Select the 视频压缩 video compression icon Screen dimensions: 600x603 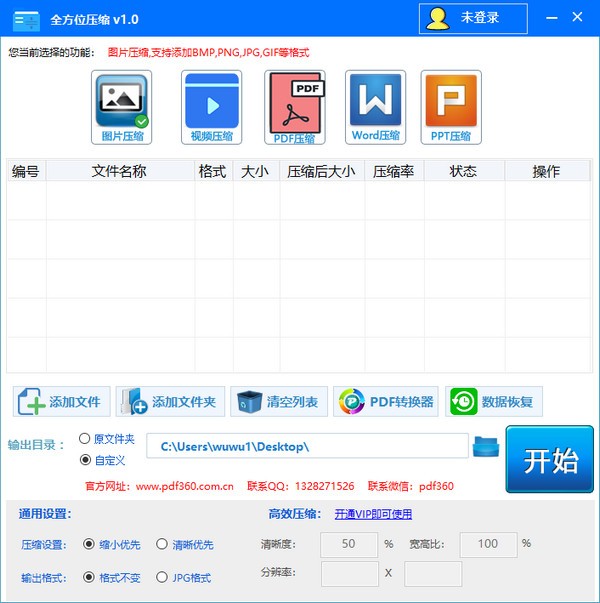point(212,107)
